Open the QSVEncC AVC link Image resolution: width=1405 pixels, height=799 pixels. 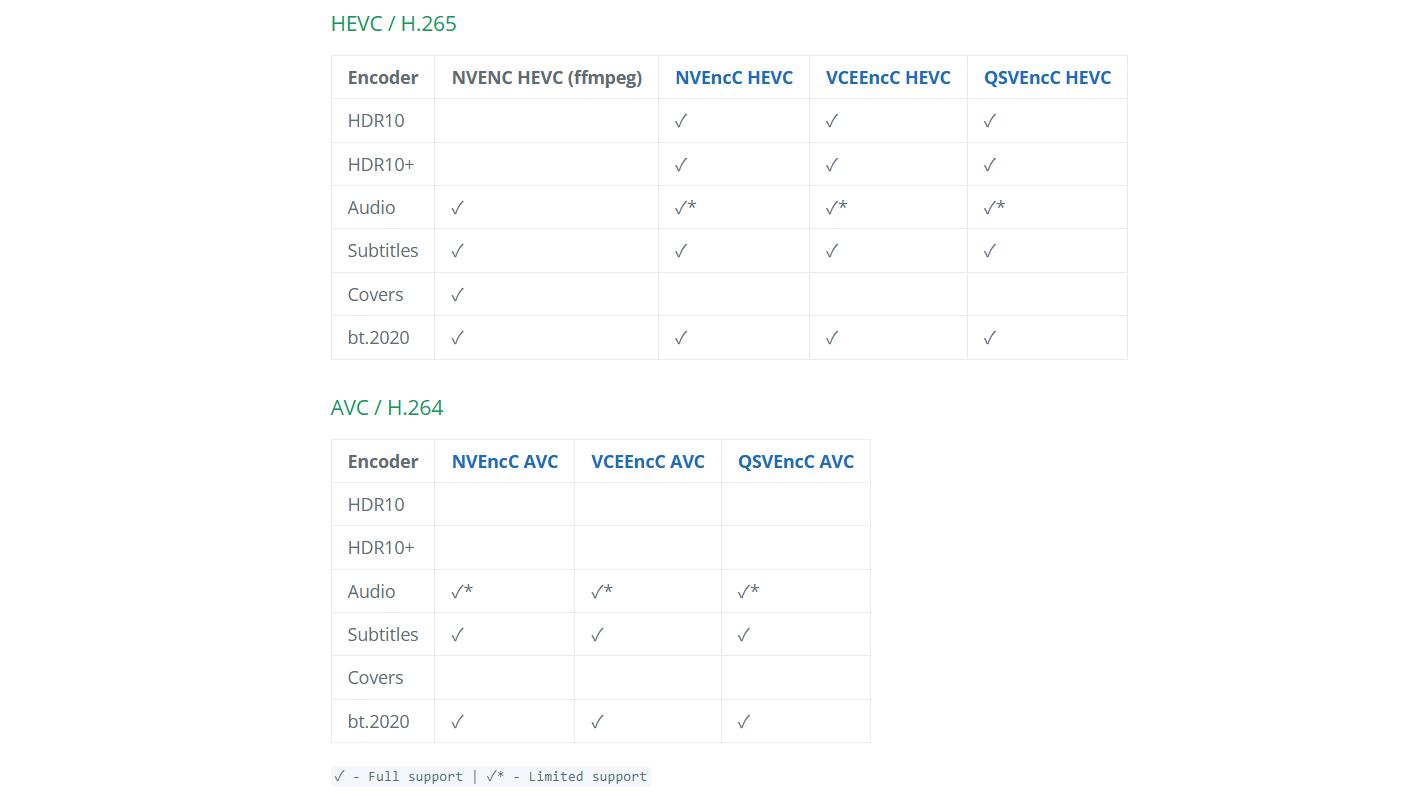click(796, 462)
